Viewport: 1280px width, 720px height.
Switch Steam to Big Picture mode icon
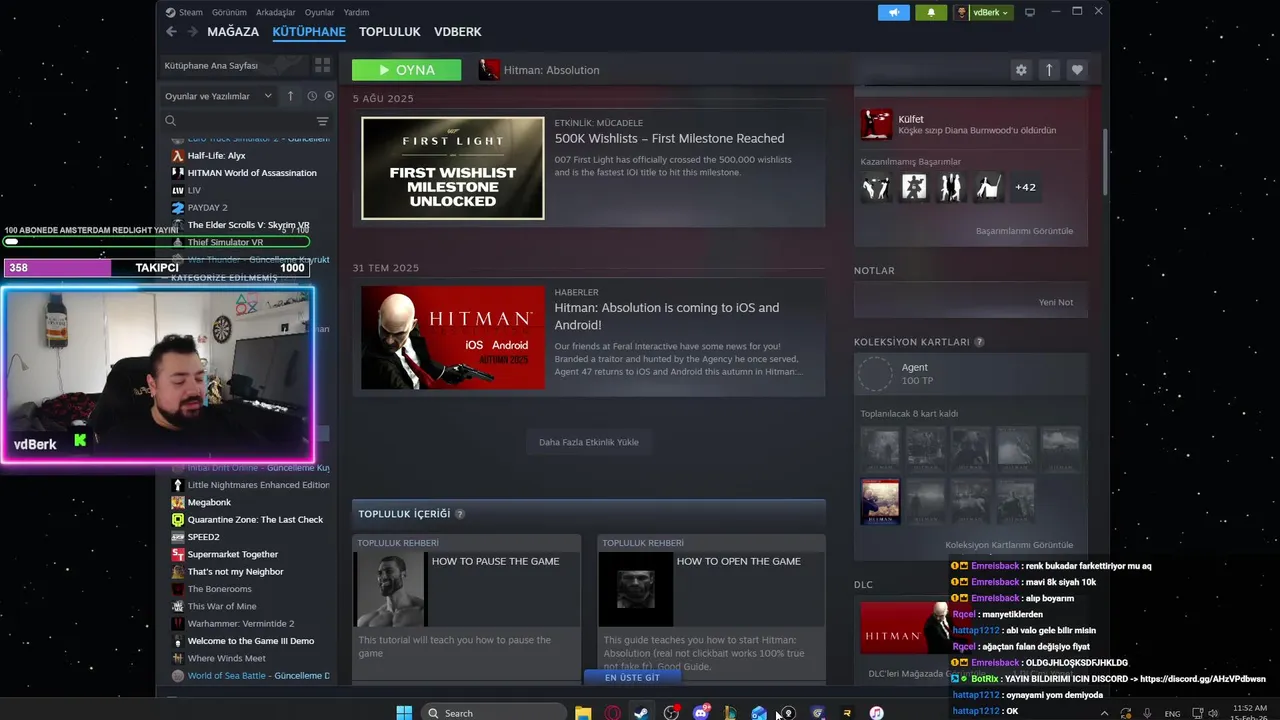click(1030, 12)
